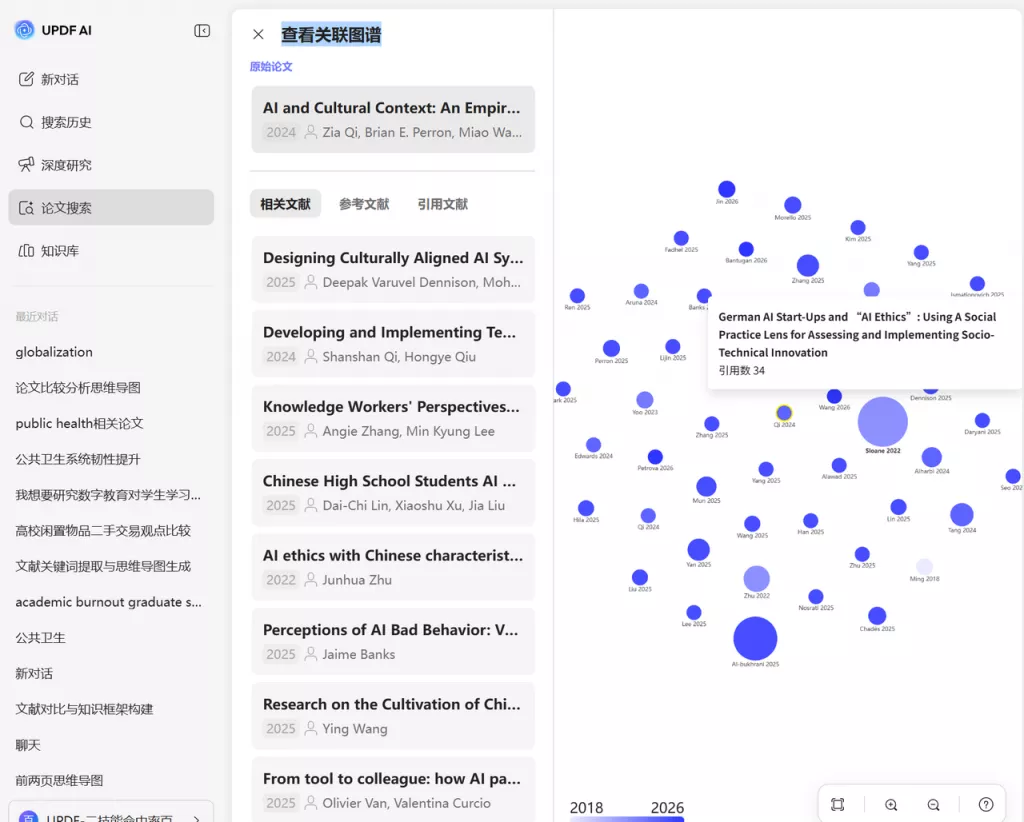This screenshot has height=822, width=1024.
Task: Switch to the 参考文献 tab
Action: tap(364, 204)
